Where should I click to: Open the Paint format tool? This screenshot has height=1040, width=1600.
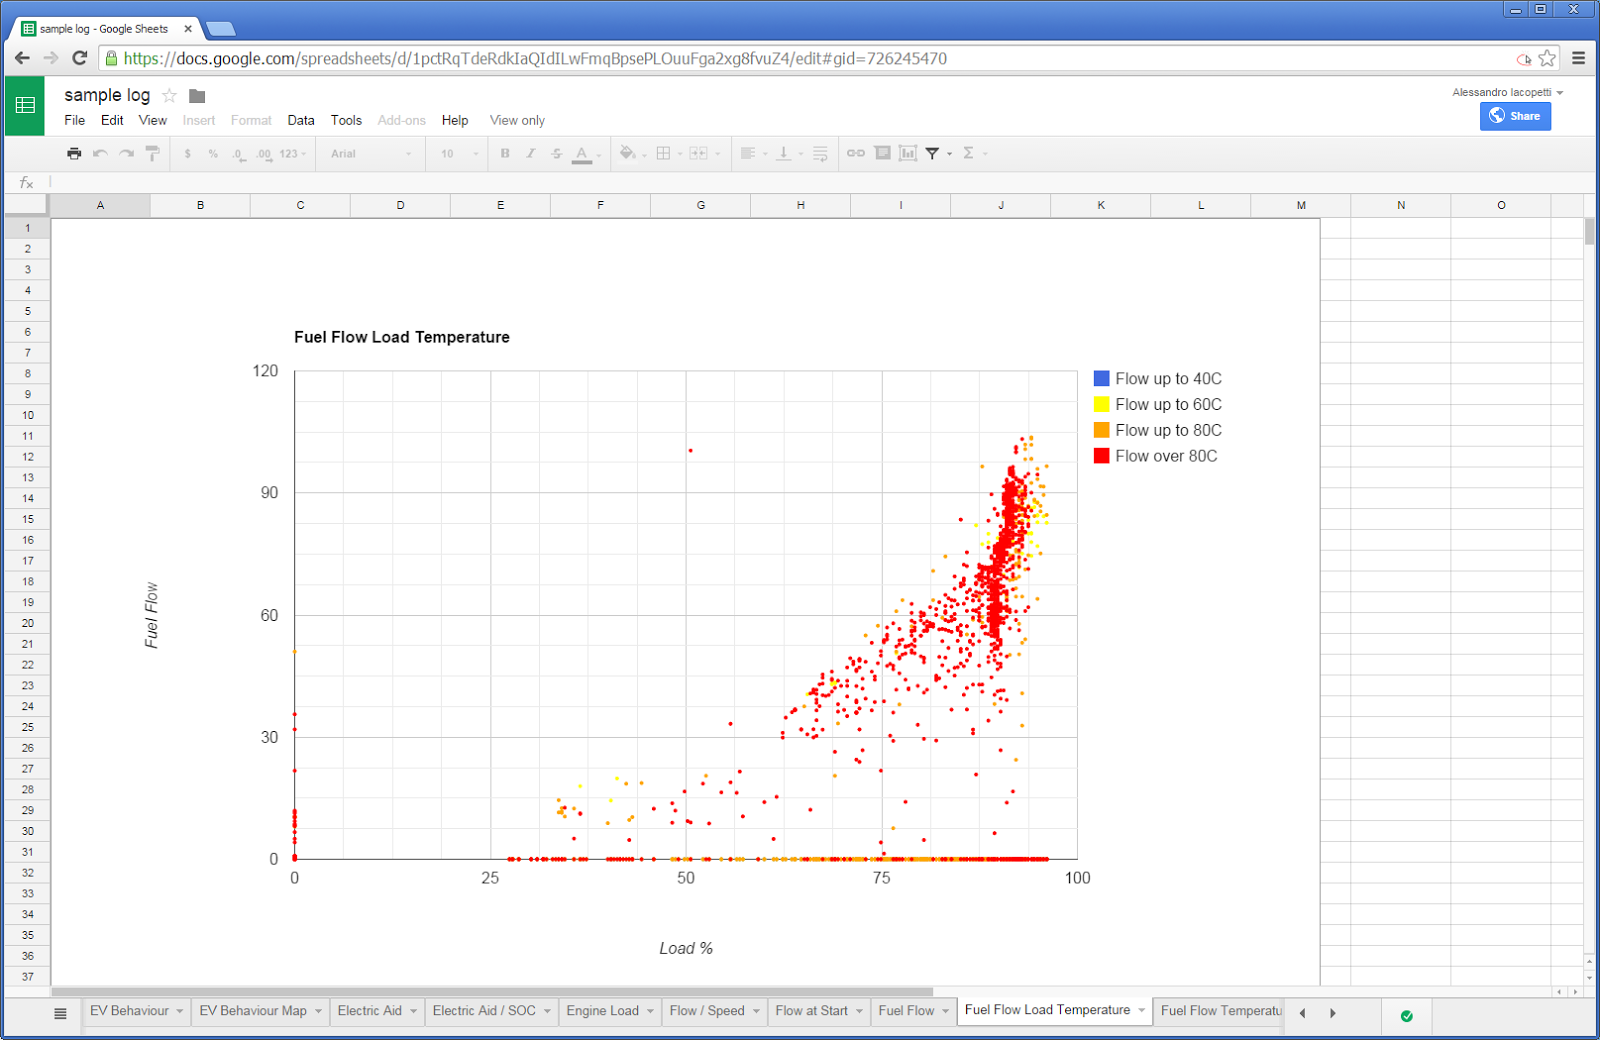(x=151, y=153)
